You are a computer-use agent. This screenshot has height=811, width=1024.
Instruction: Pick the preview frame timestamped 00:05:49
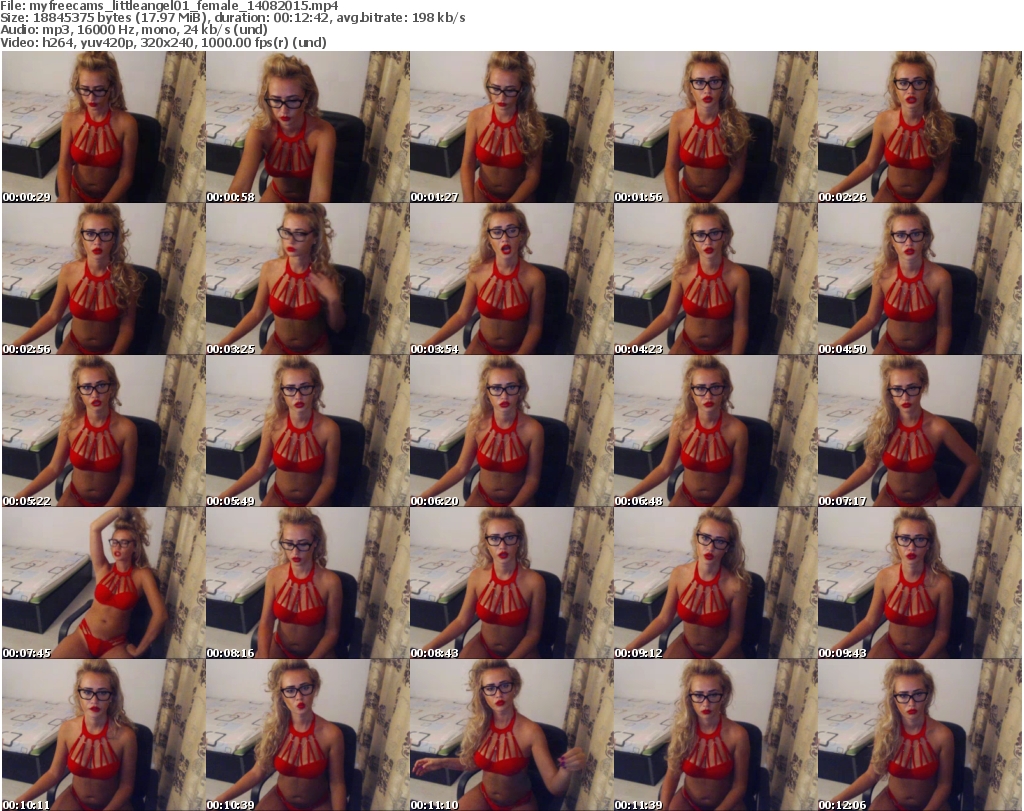308,431
